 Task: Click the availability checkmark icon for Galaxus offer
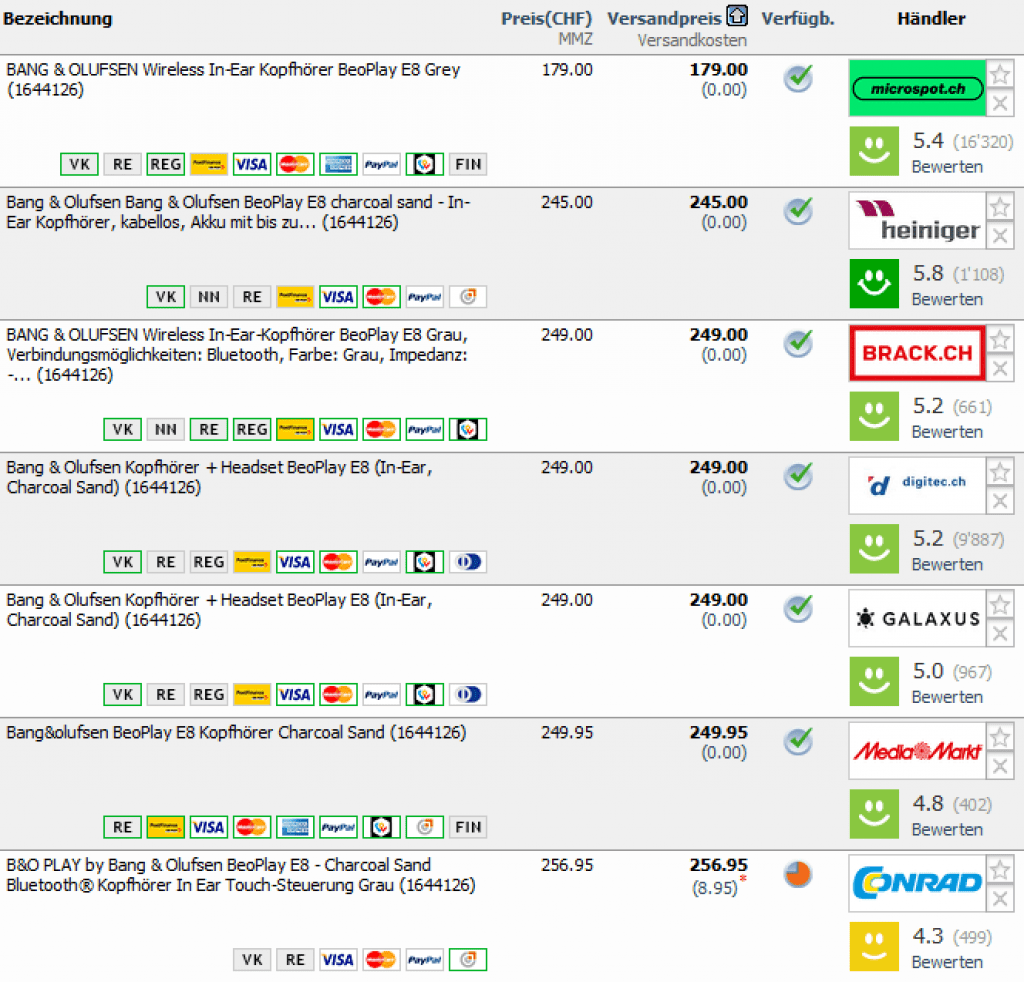(798, 608)
